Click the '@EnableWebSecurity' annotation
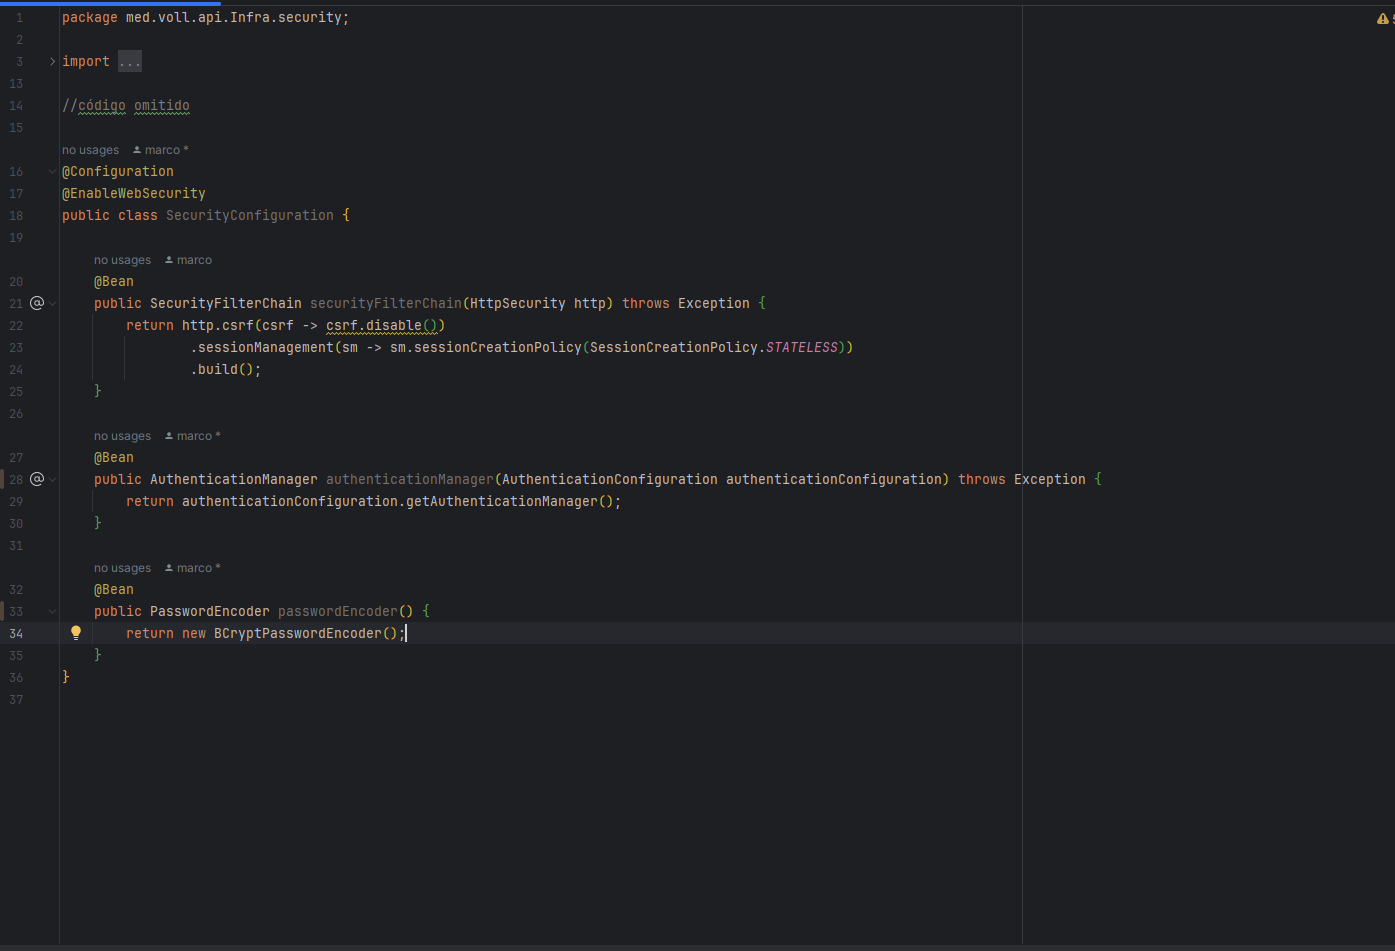This screenshot has height=951, width=1395. [x=134, y=193]
